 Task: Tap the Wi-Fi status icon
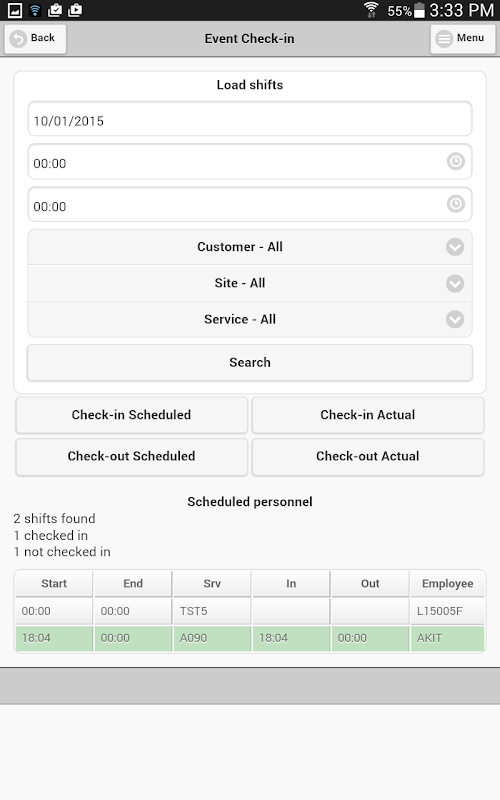(371, 10)
